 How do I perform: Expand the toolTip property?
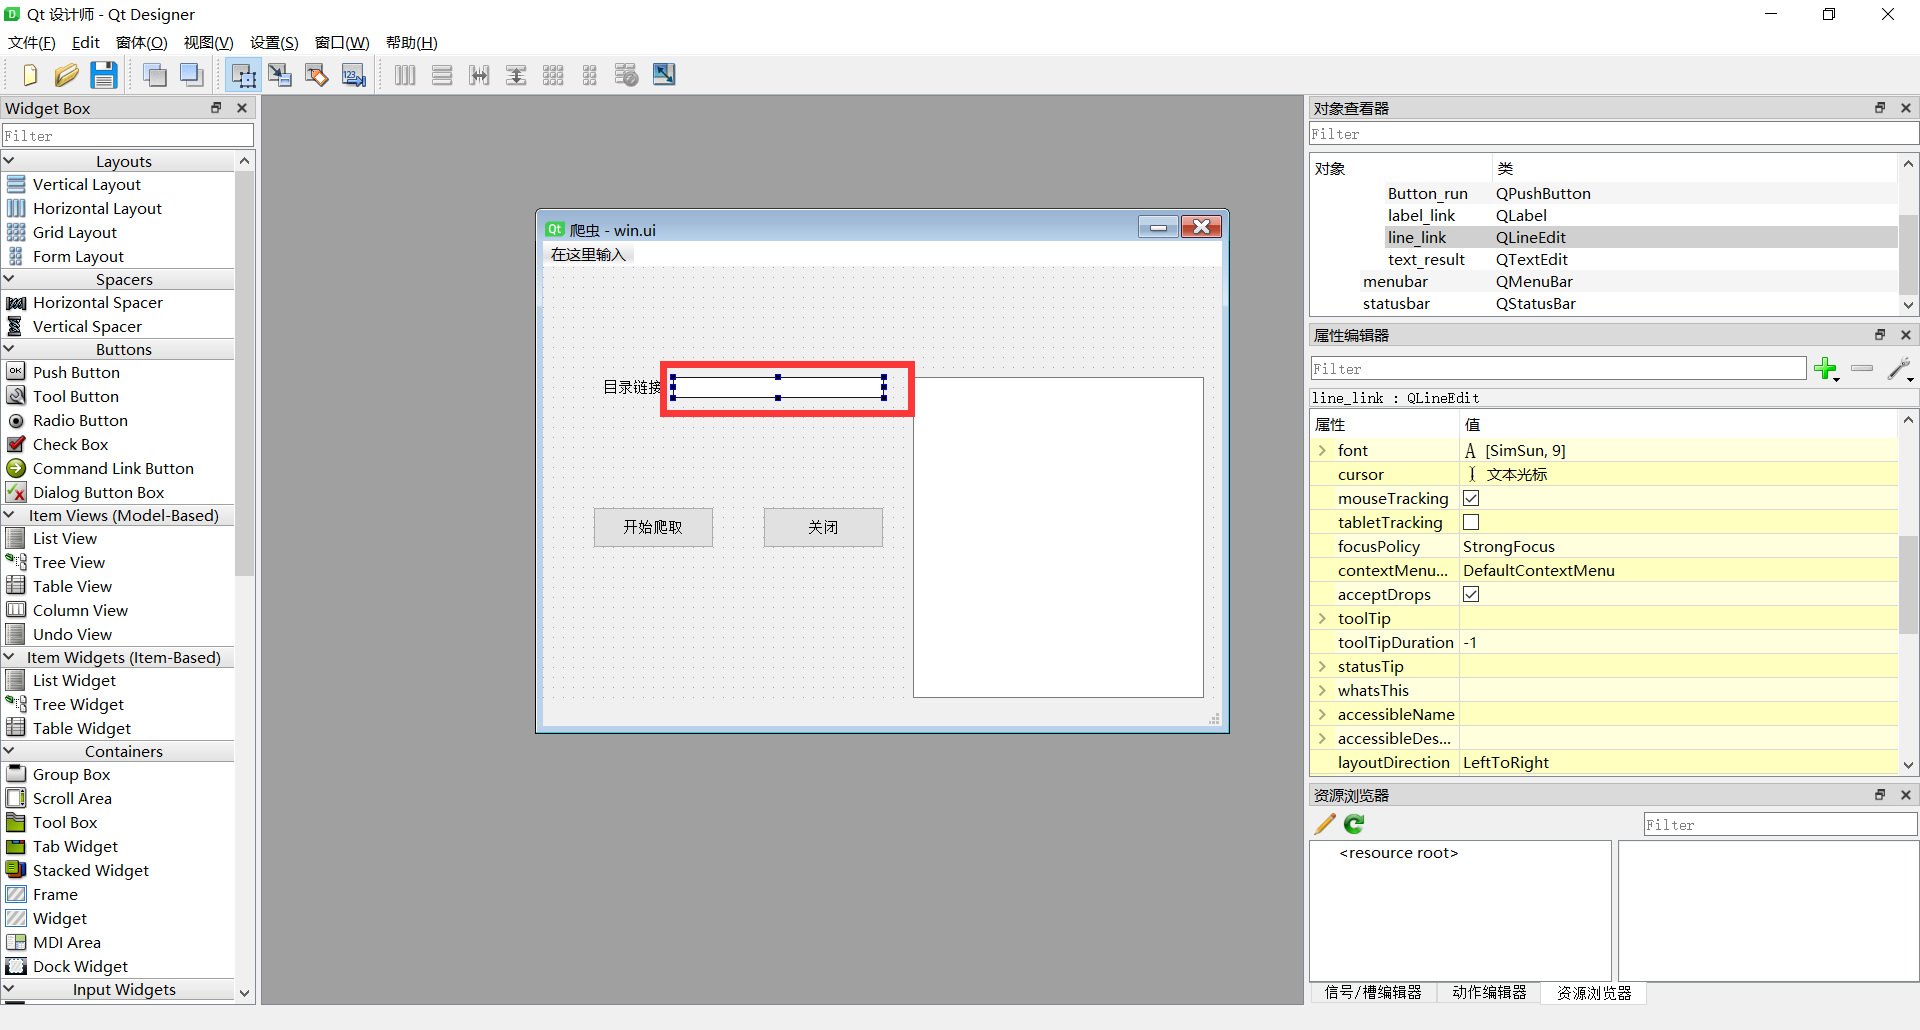tap(1322, 619)
